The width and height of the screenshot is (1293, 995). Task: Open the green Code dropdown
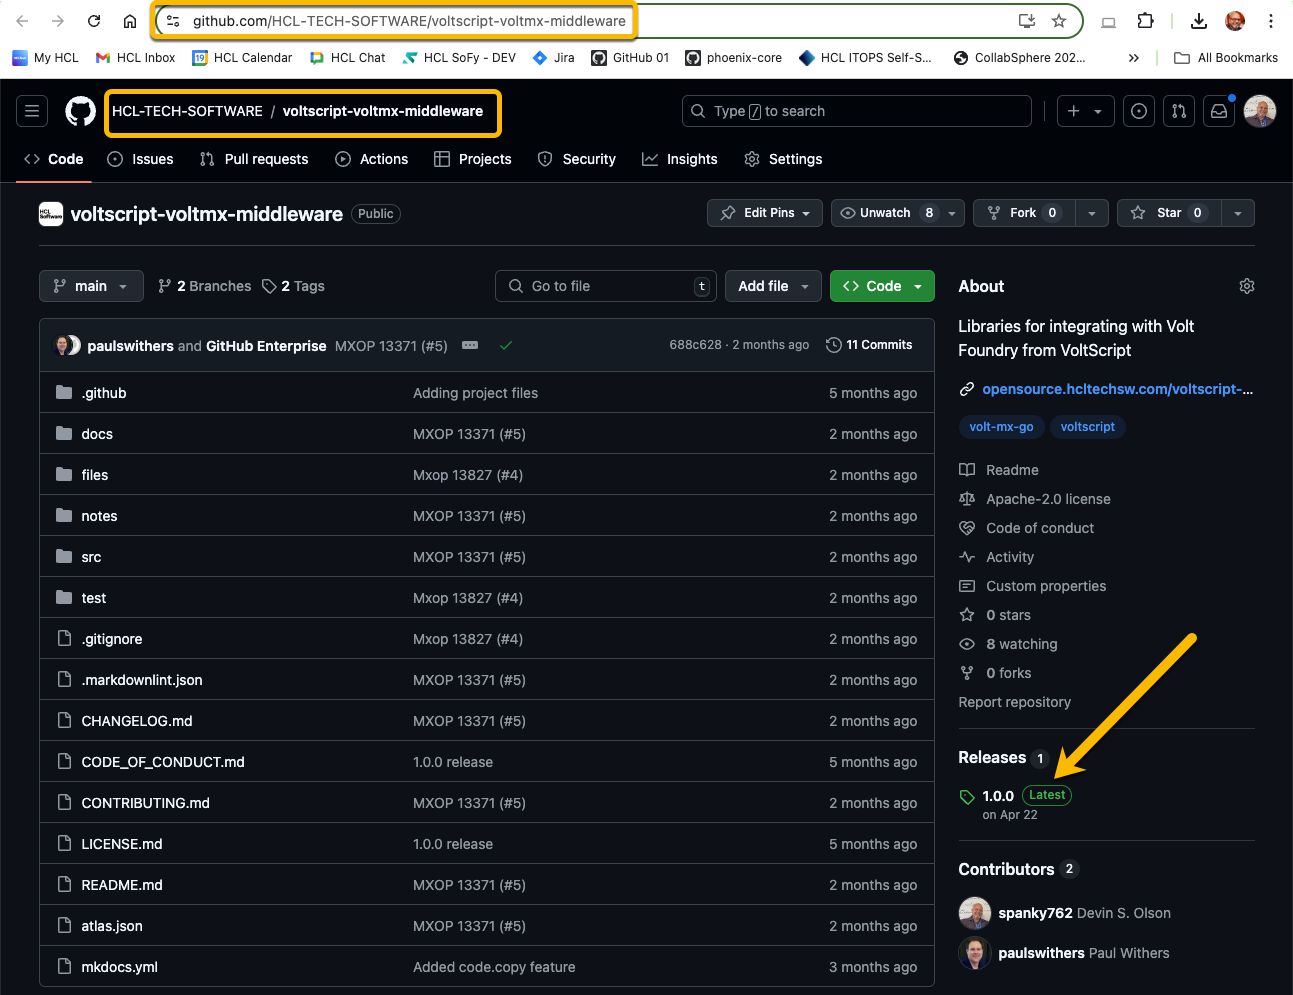click(x=882, y=286)
